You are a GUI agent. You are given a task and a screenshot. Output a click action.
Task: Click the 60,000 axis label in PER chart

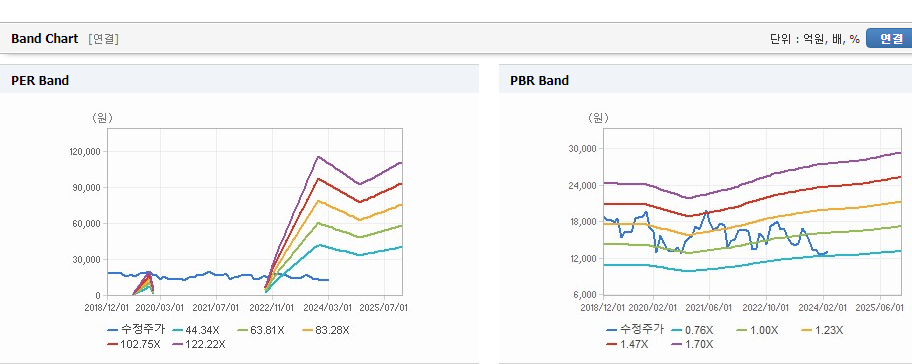(x=88, y=224)
